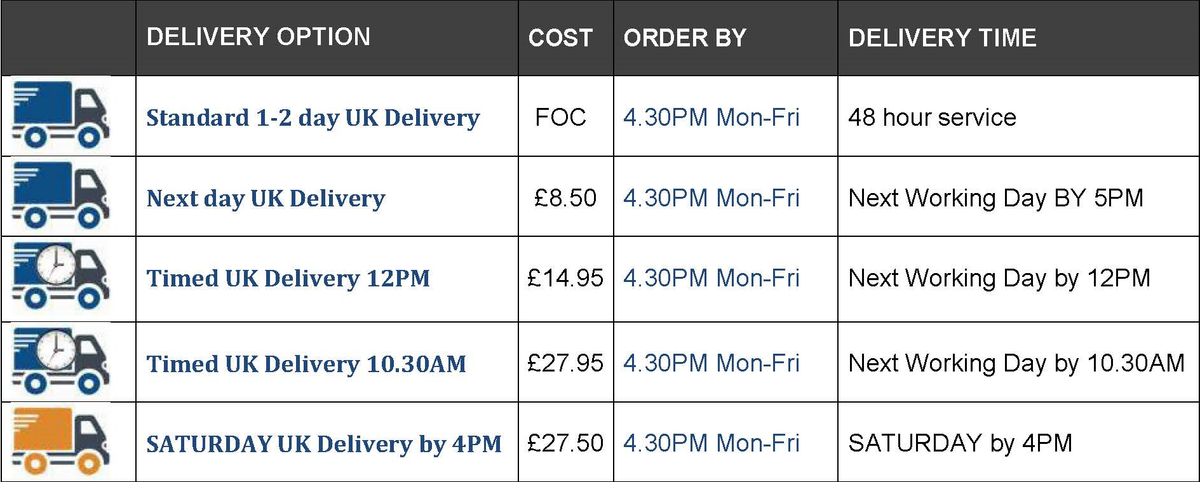Click the £14.95 price
The width and height of the screenshot is (1200, 482).
[x=565, y=278]
